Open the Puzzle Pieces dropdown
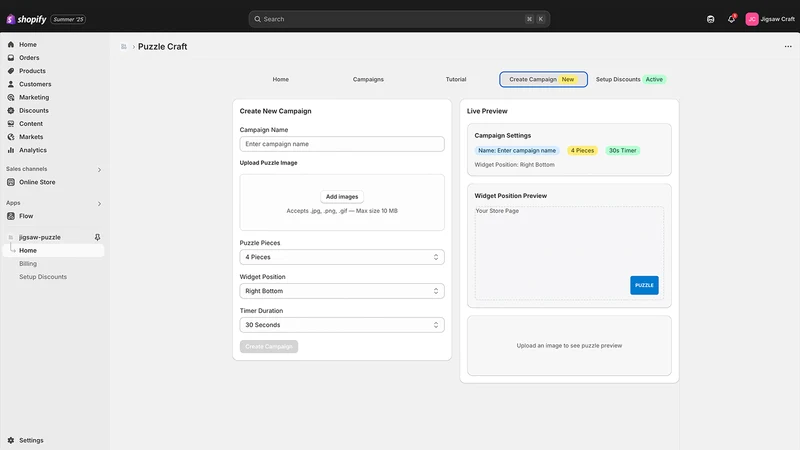This screenshot has width=800, height=450. point(342,257)
